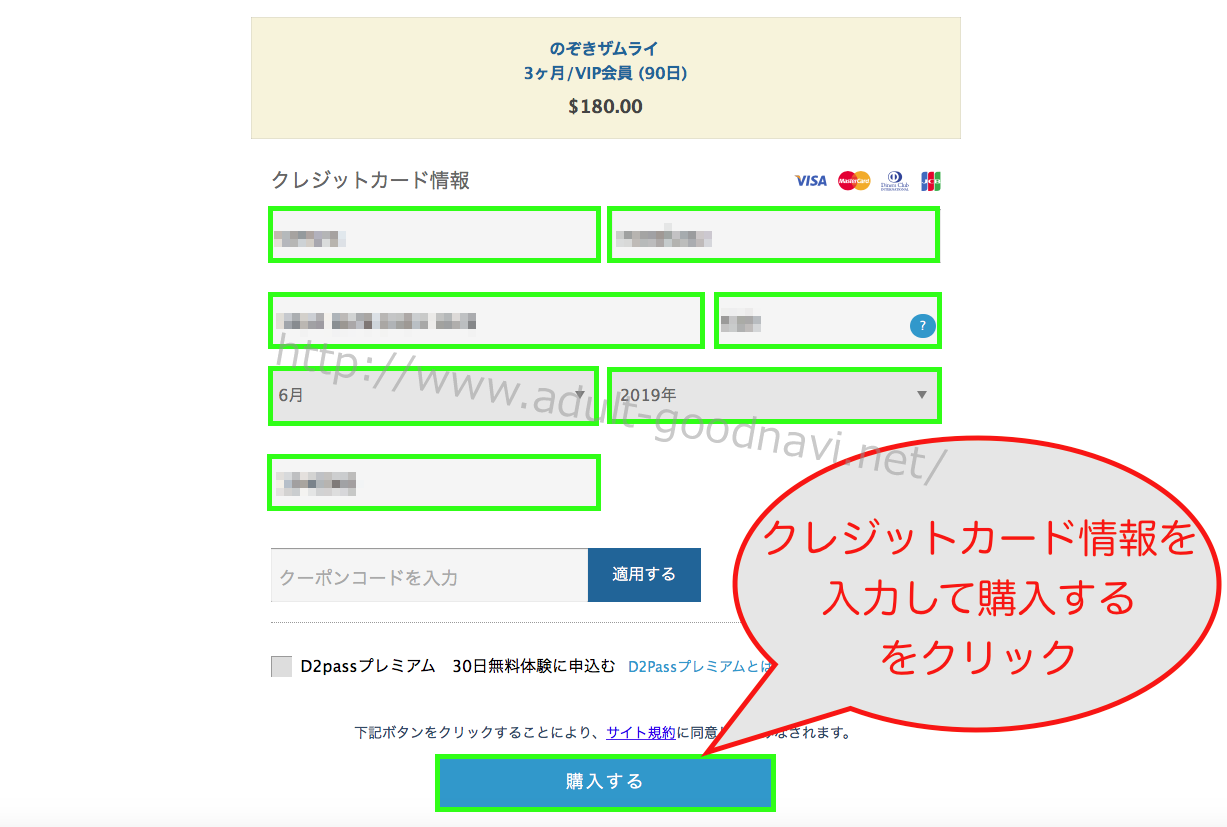Click the wide card number input field
The width and height of the screenshot is (1227, 827).
(x=487, y=321)
